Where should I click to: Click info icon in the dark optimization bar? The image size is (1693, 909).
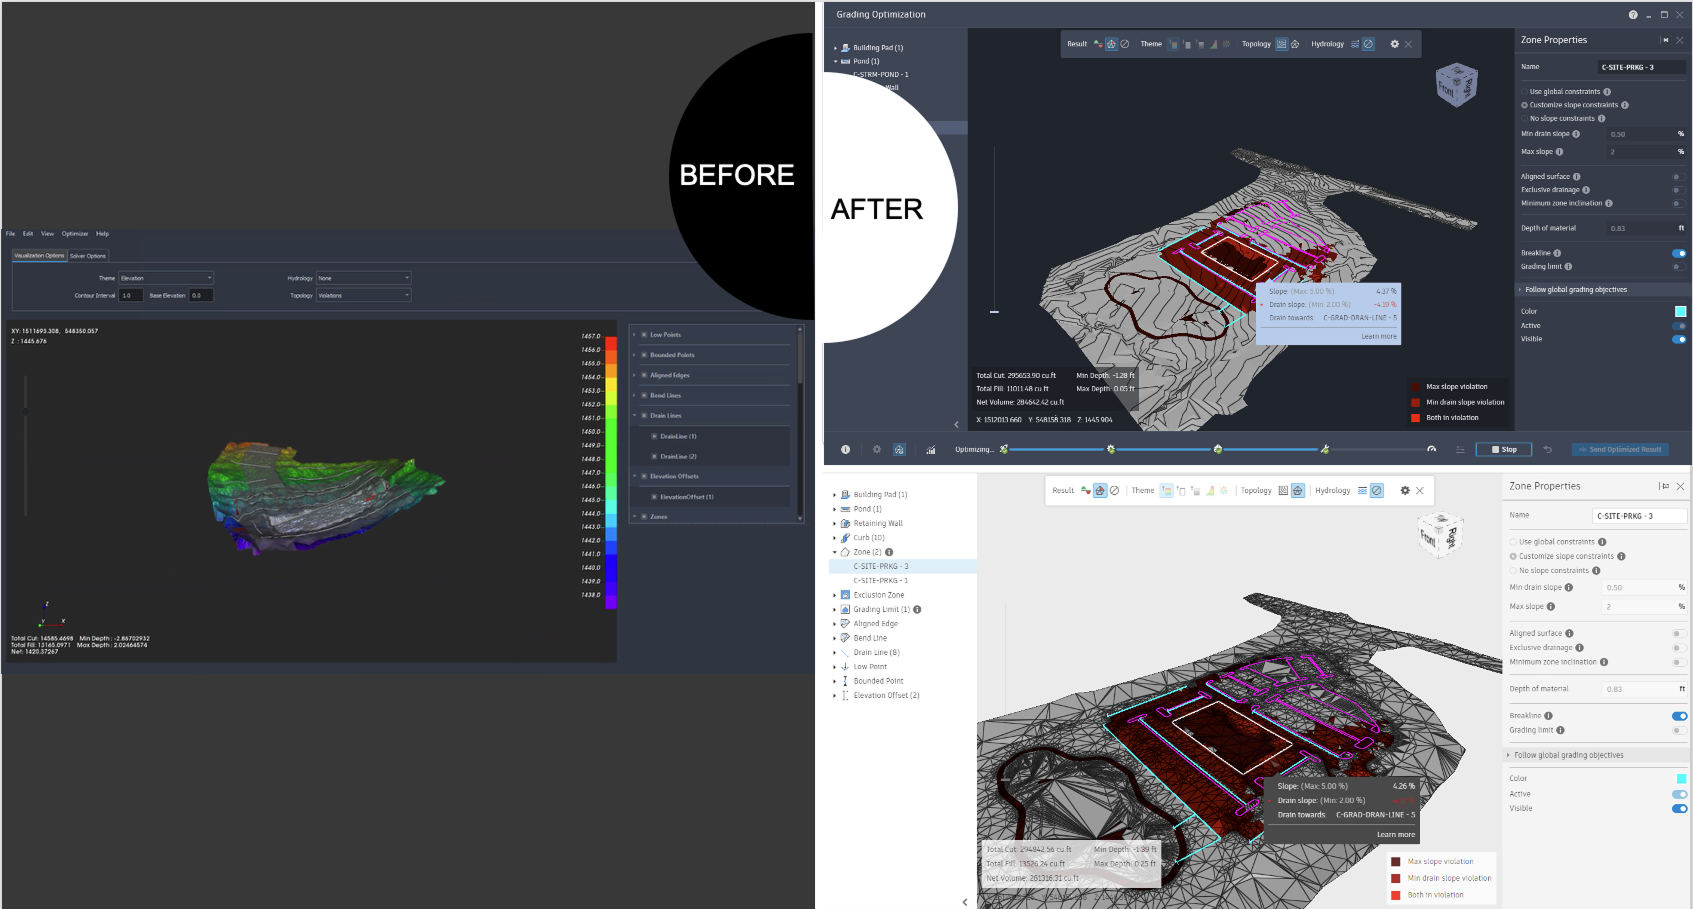coord(845,450)
